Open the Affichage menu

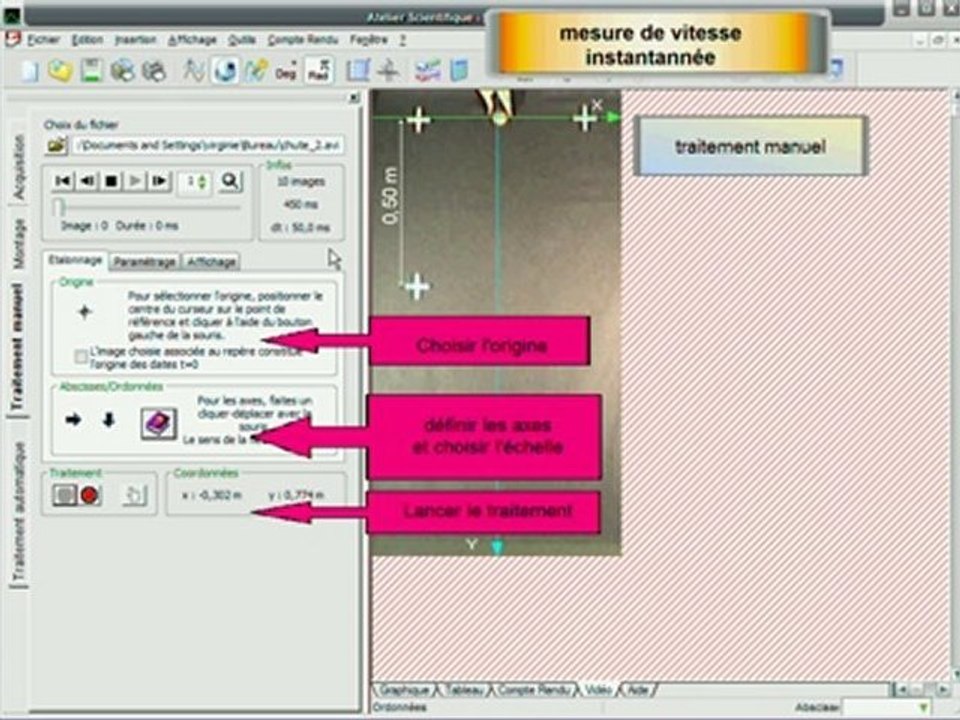[x=192, y=40]
